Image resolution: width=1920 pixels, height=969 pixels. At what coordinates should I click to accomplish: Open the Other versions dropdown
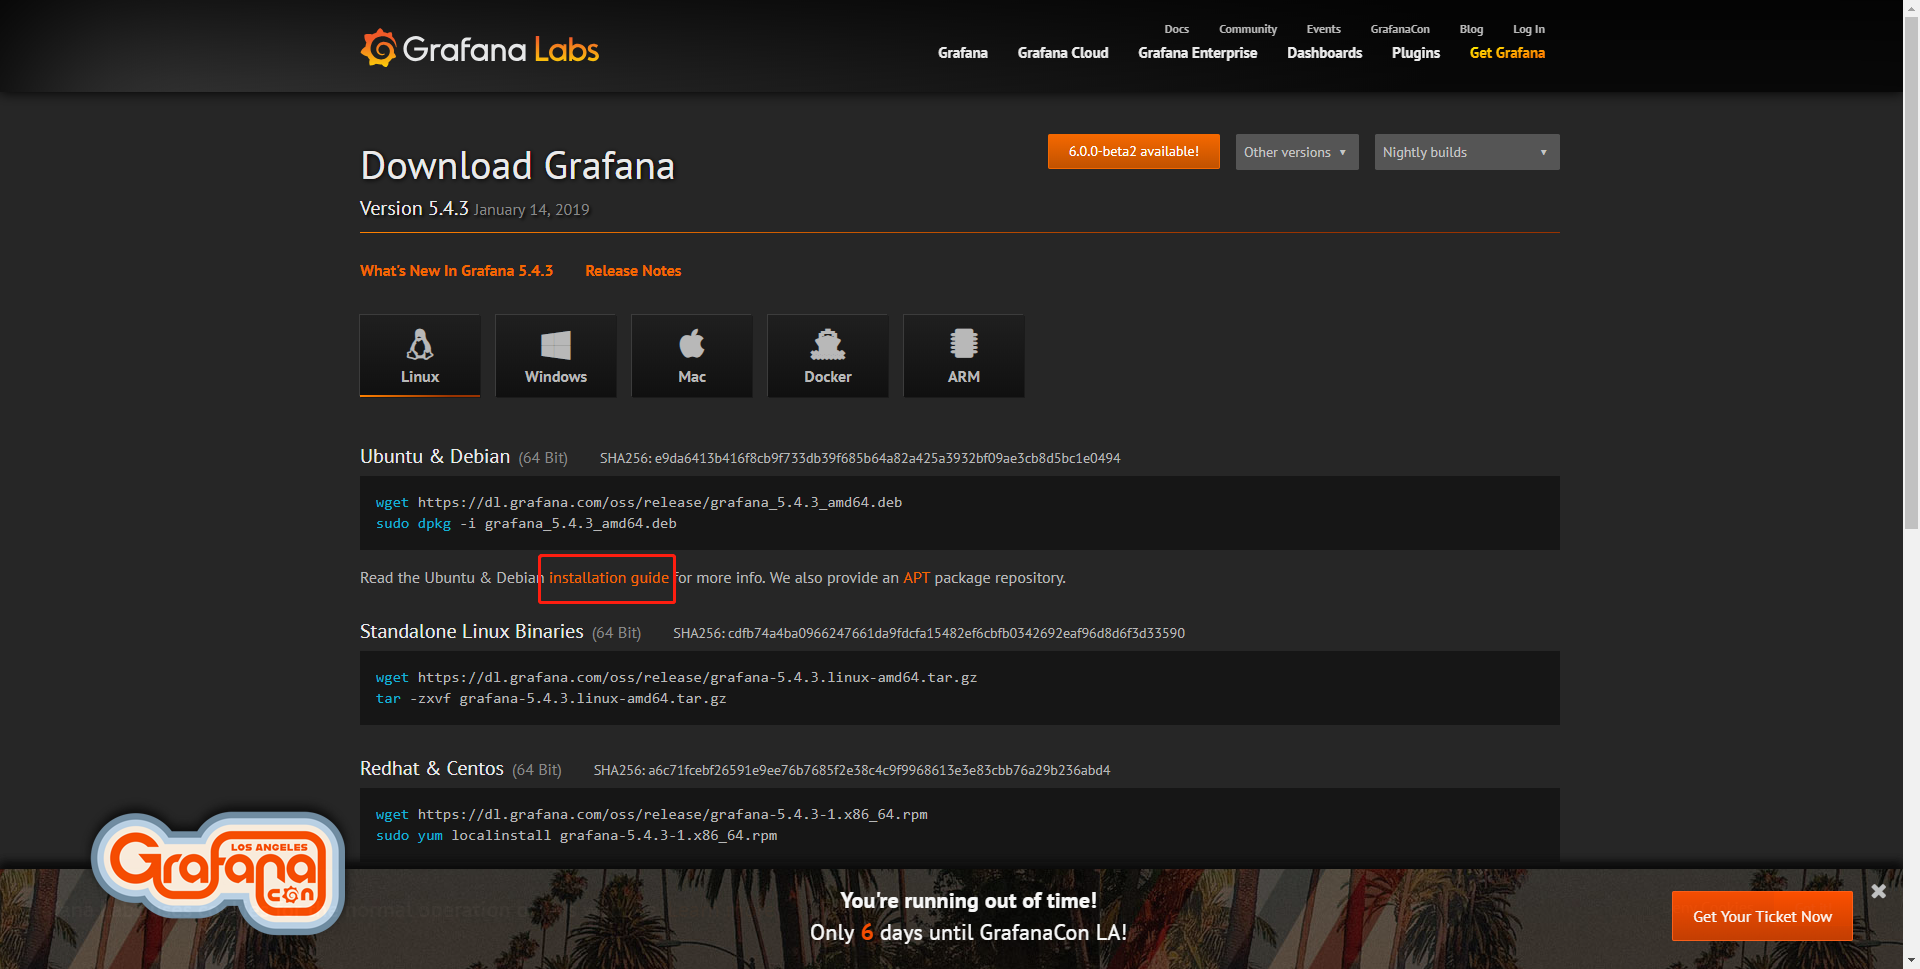point(1297,152)
